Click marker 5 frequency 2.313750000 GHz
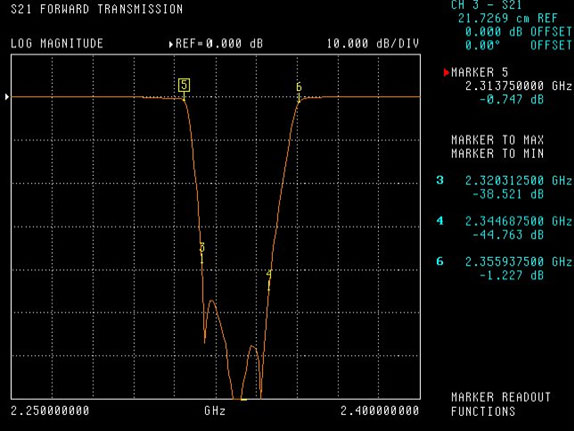Image resolution: width=574 pixels, height=431 pixels. 518,86
